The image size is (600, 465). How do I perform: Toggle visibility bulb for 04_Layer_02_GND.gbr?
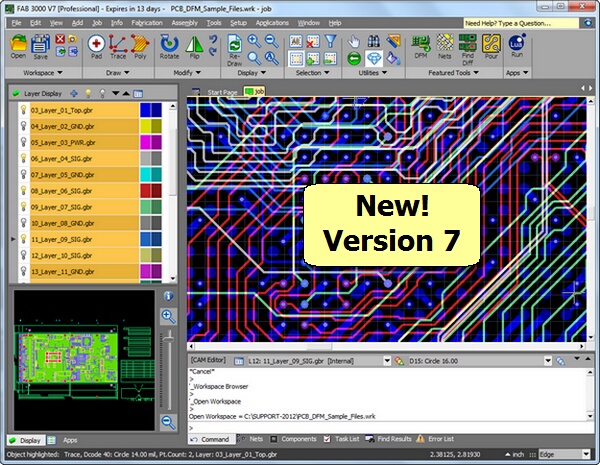[x=23, y=126]
